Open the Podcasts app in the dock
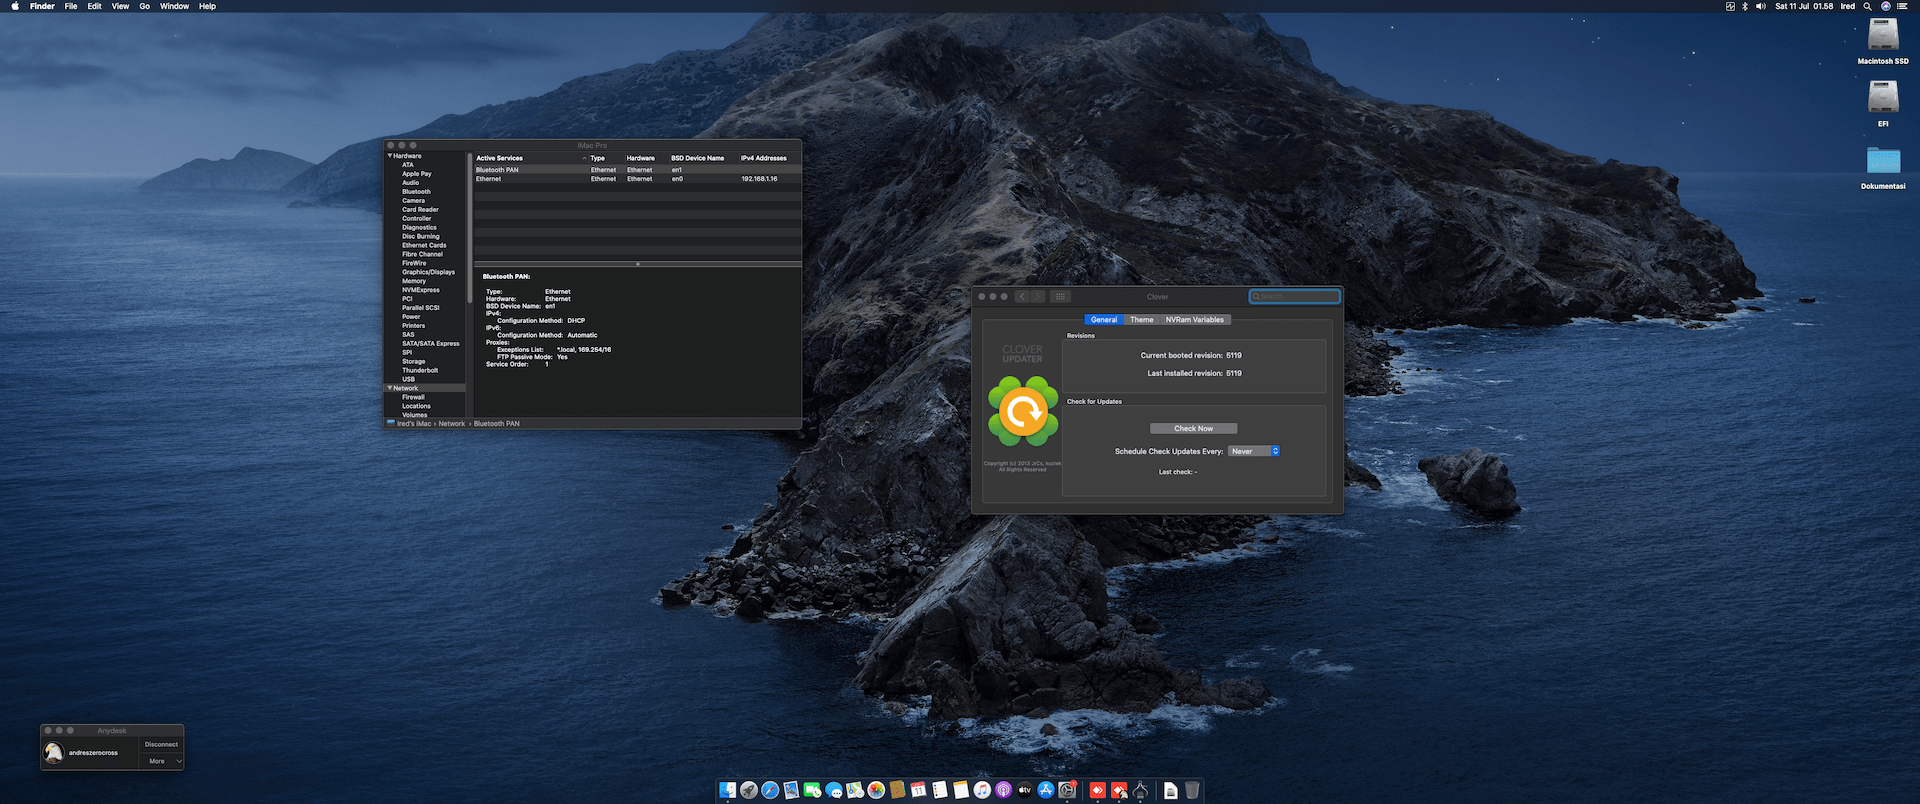The image size is (1920, 804). [1004, 791]
